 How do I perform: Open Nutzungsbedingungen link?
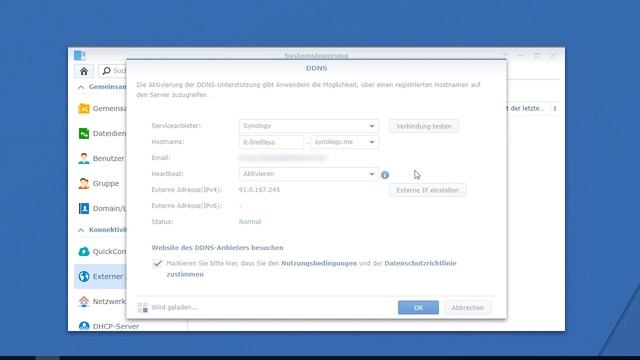coord(319,263)
